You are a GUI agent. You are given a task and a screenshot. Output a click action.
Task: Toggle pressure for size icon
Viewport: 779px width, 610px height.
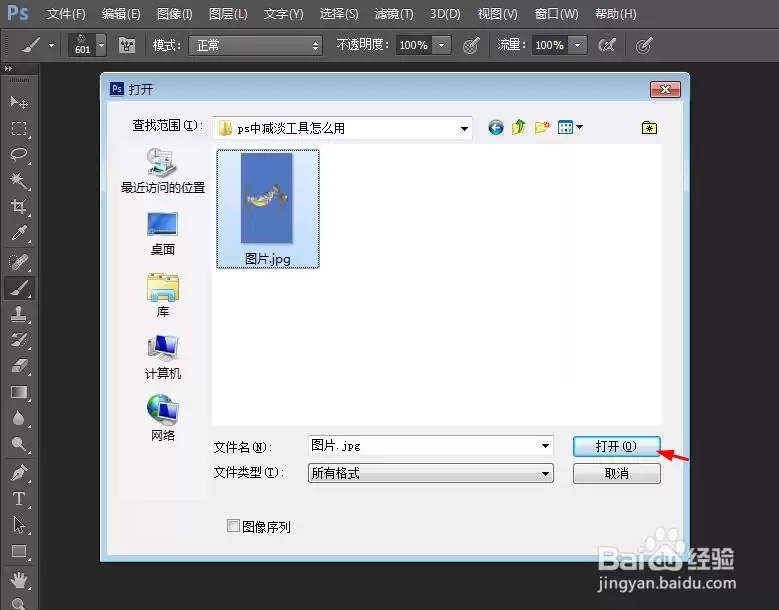pyautogui.click(x=643, y=46)
